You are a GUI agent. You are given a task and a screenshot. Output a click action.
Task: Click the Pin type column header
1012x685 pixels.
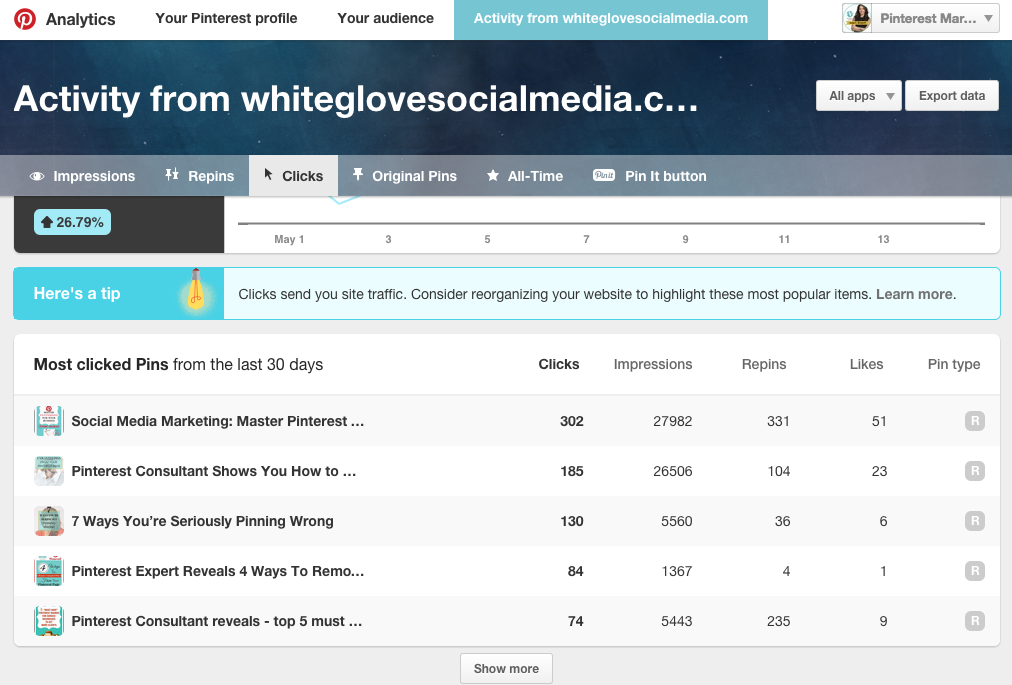(954, 364)
